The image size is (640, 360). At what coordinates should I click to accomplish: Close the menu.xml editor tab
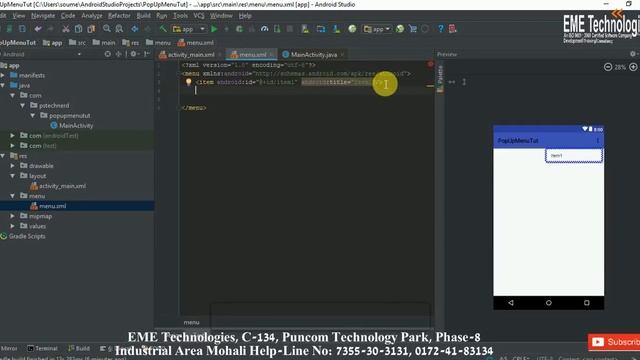[272, 55]
